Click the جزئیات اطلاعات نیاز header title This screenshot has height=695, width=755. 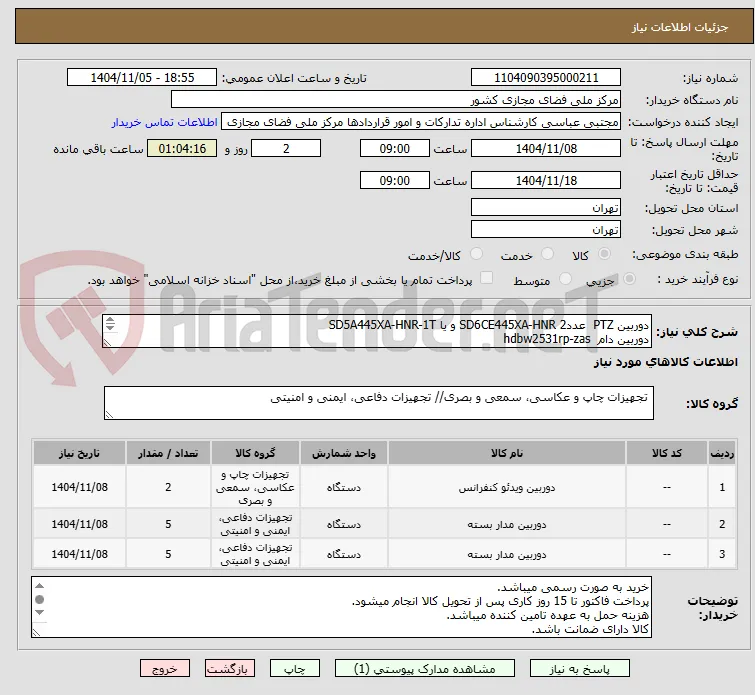coord(680,27)
